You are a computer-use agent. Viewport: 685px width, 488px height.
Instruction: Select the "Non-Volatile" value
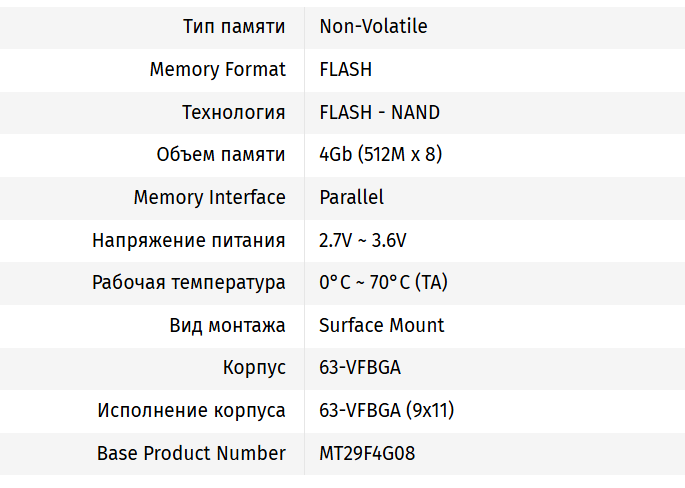pos(373,27)
